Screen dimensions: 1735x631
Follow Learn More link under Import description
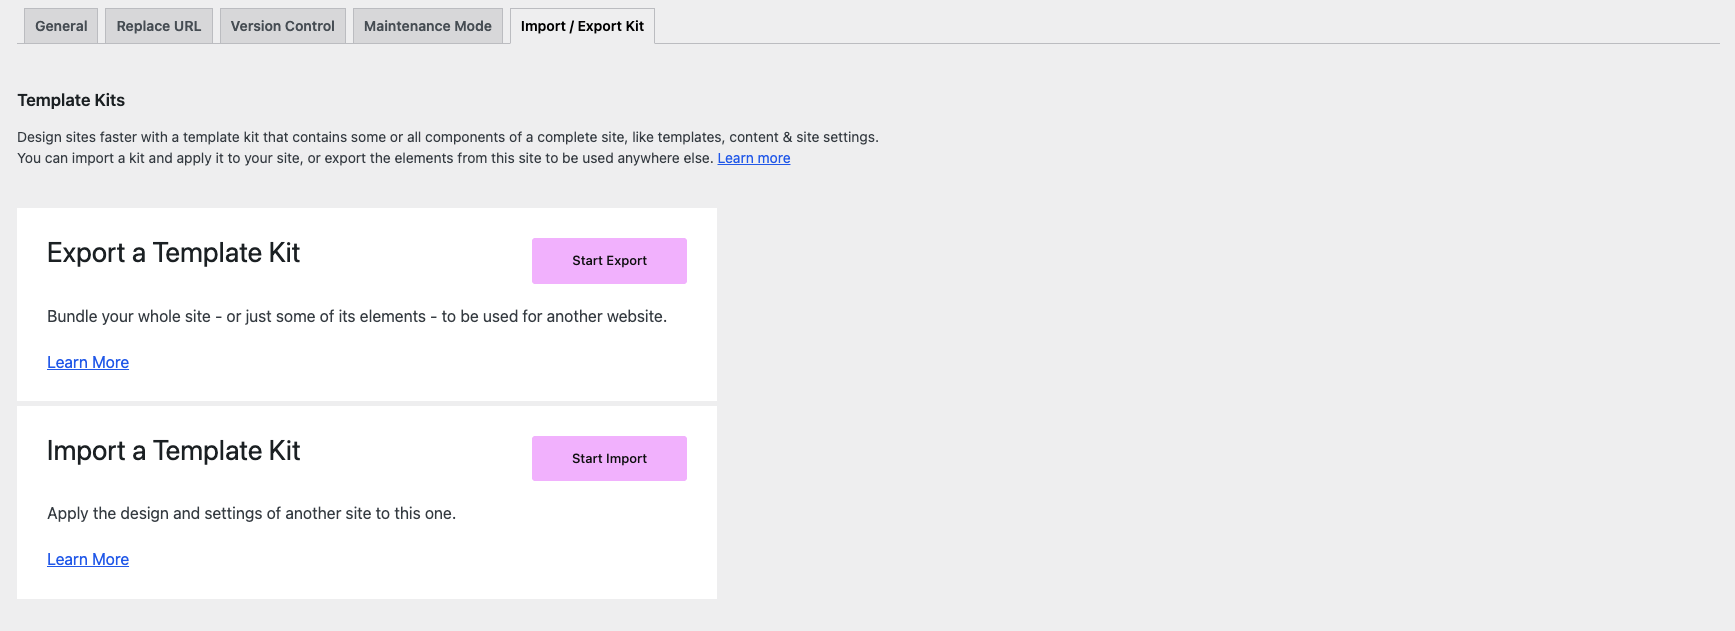tap(88, 559)
